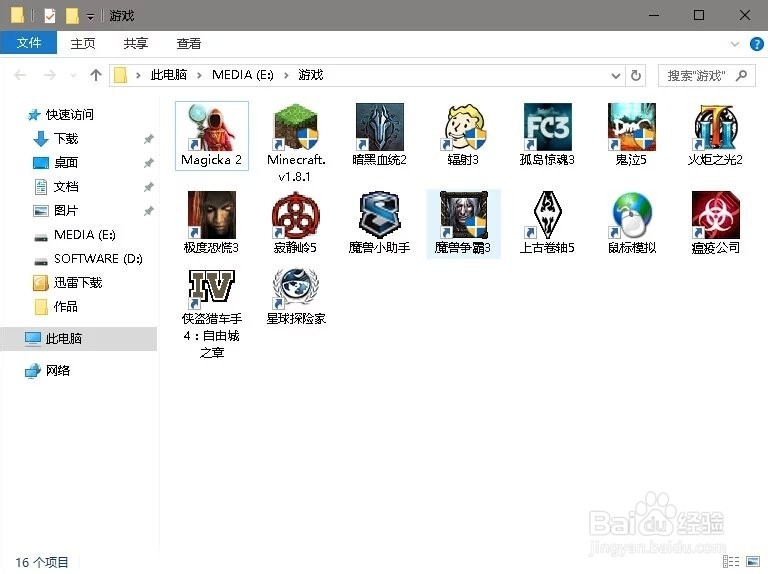Open the Magicka 2 shortcut
The width and height of the screenshot is (768, 574).
[212, 136]
